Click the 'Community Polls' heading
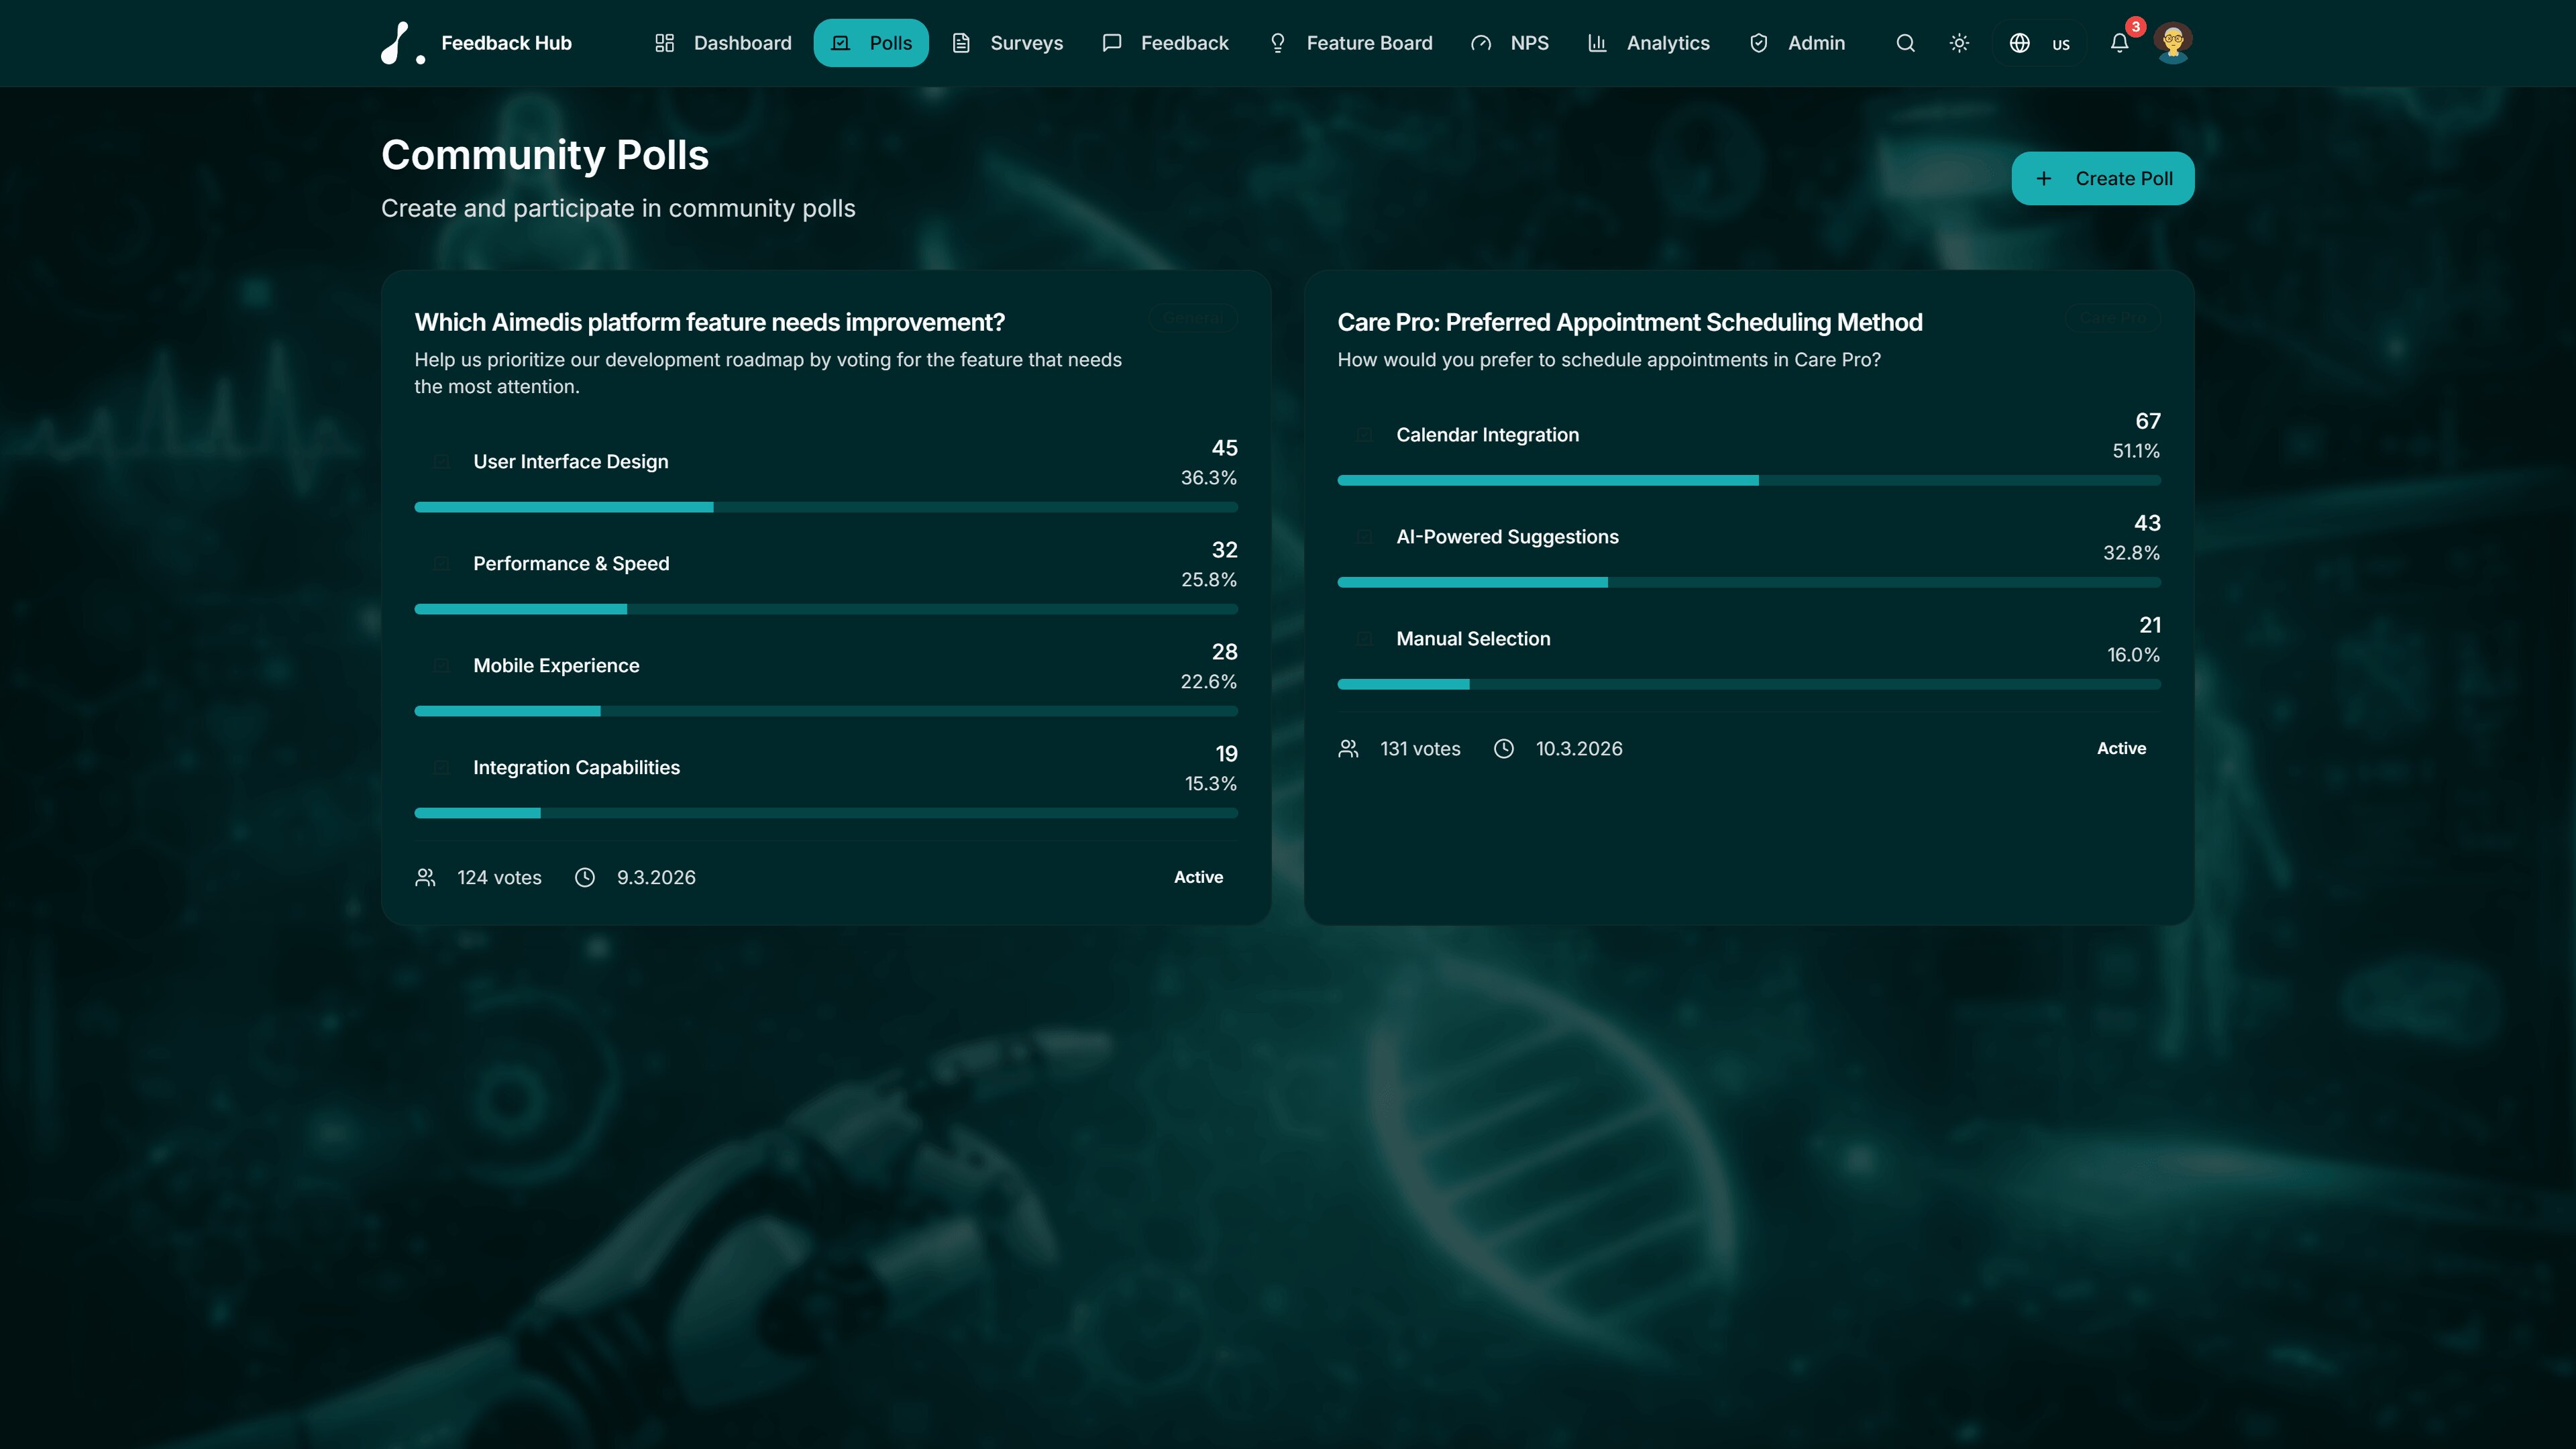The width and height of the screenshot is (2576, 1449). click(x=545, y=155)
